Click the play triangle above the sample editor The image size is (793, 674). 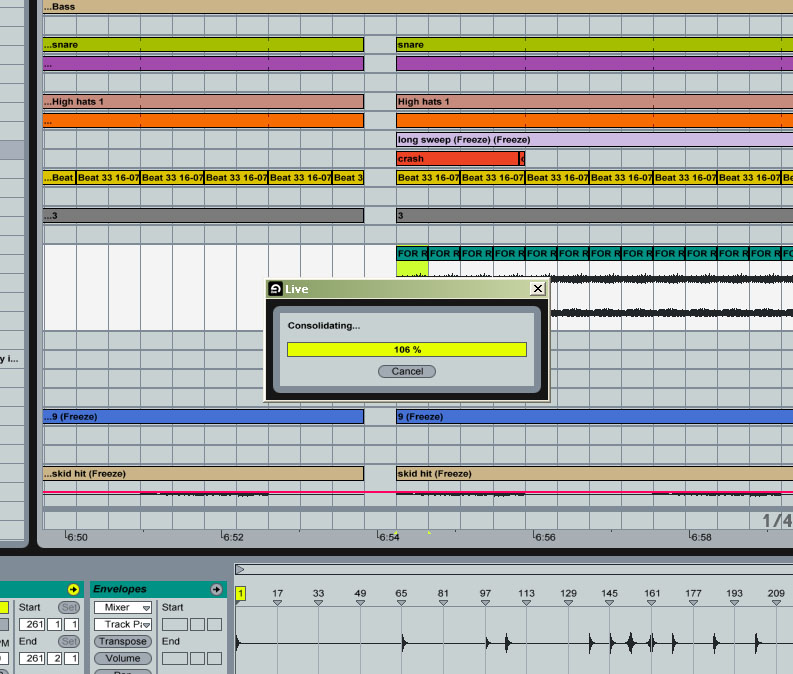coord(240,569)
